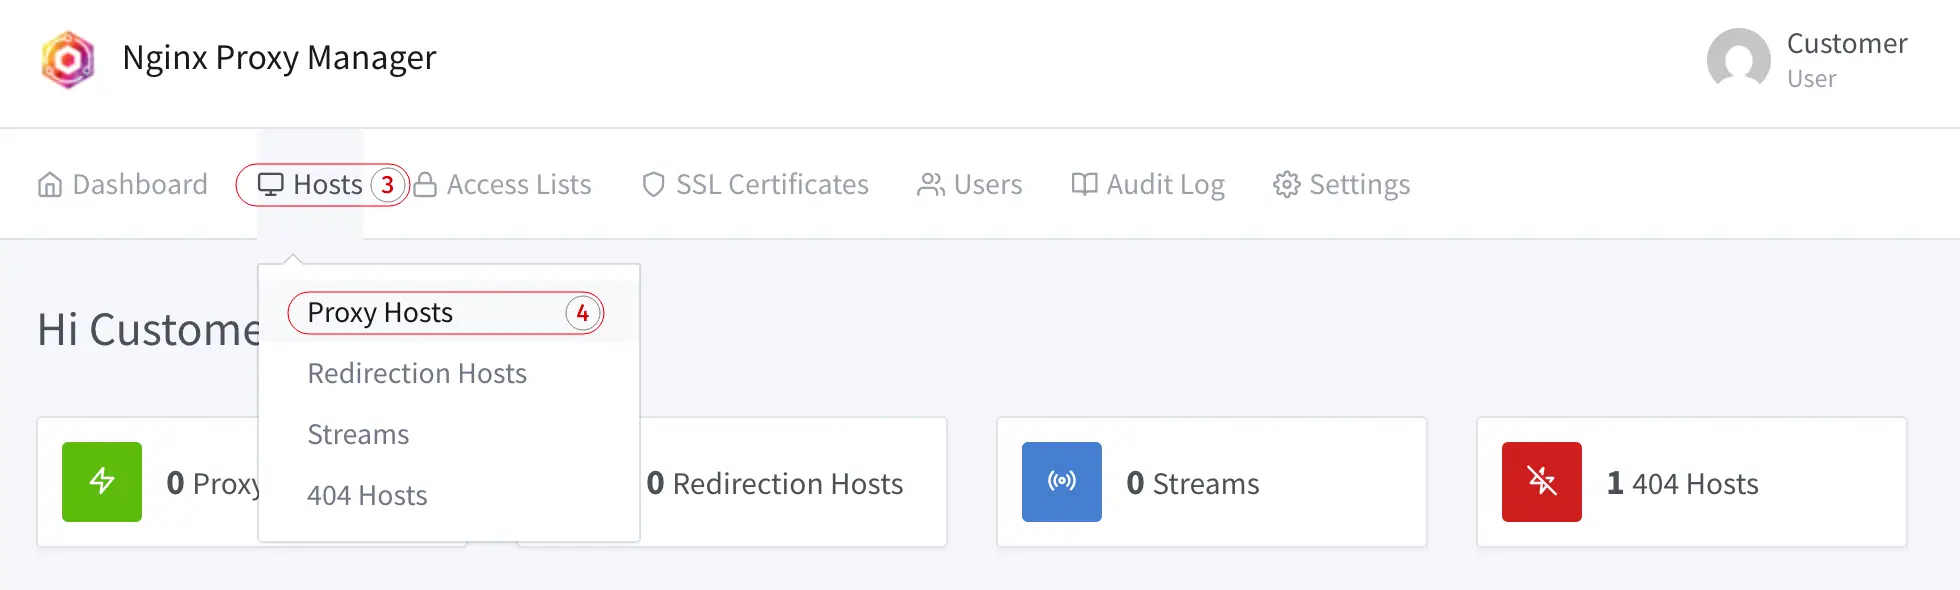Select Streams from dropdown menu
The width and height of the screenshot is (1960, 590).
click(x=449, y=434)
